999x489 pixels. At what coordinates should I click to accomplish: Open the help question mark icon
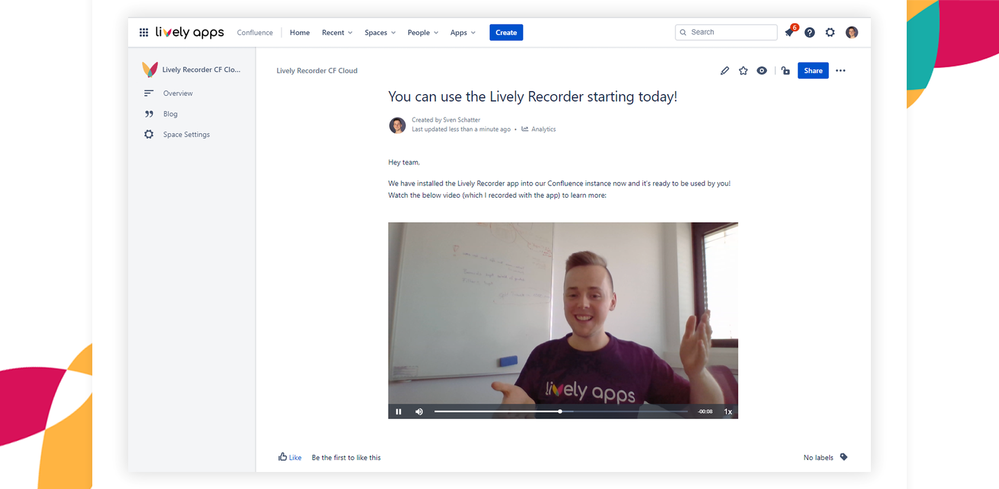pyautogui.click(x=809, y=32)
